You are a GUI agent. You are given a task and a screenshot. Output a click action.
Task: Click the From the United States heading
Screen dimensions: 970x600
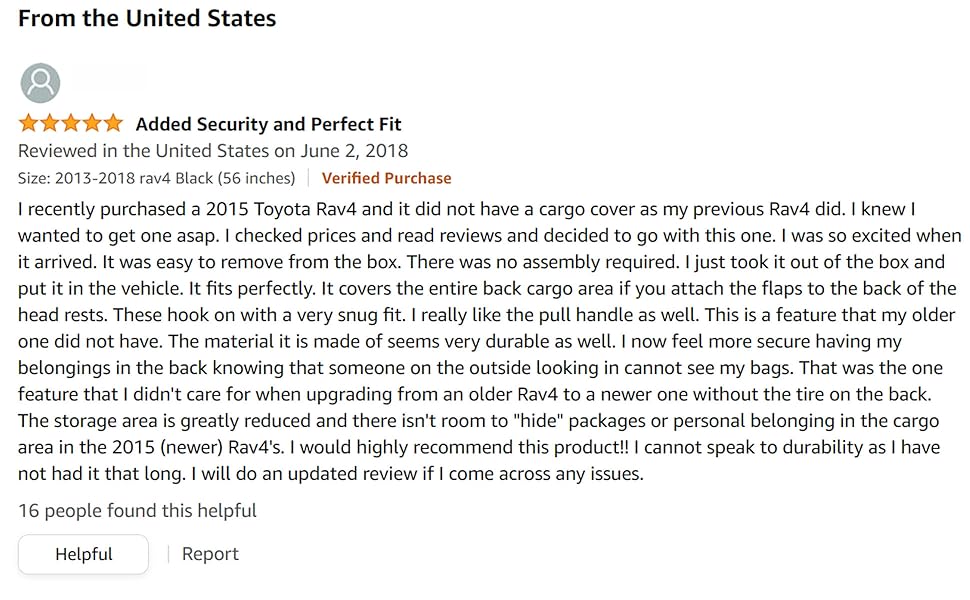(x=147, y=19)
